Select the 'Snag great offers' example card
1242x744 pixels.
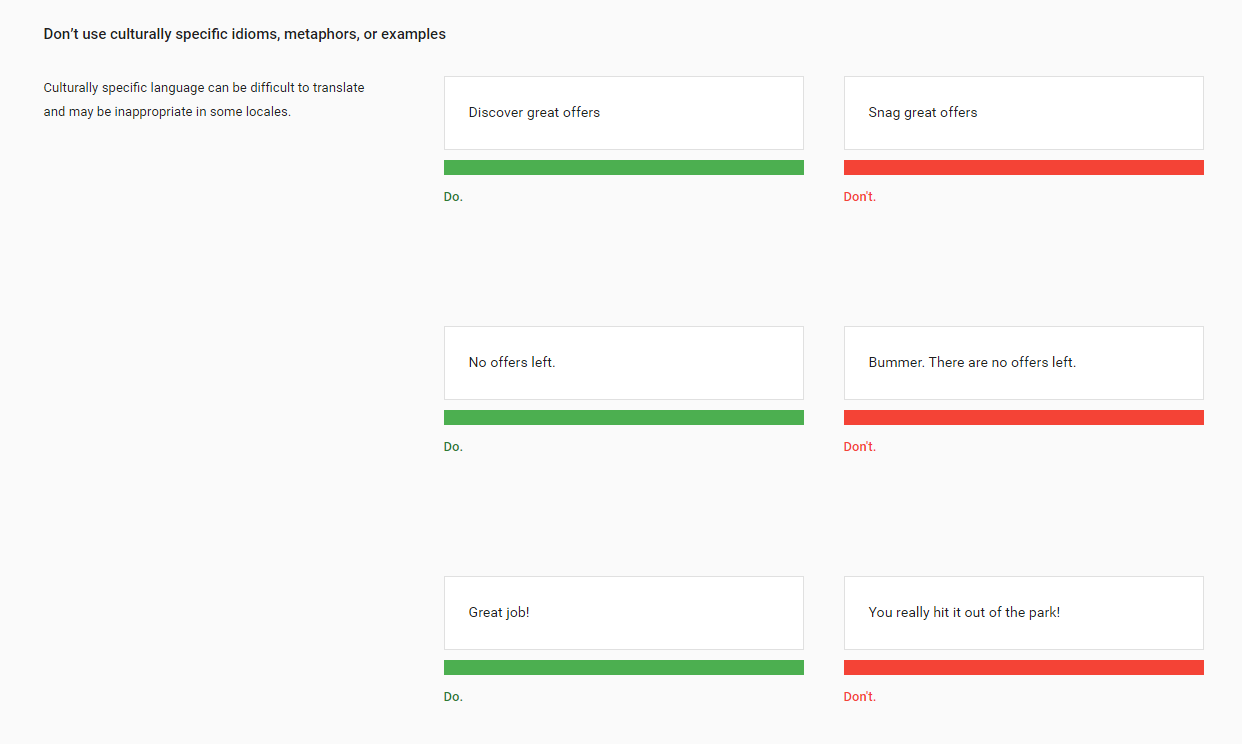(1023, 113)
